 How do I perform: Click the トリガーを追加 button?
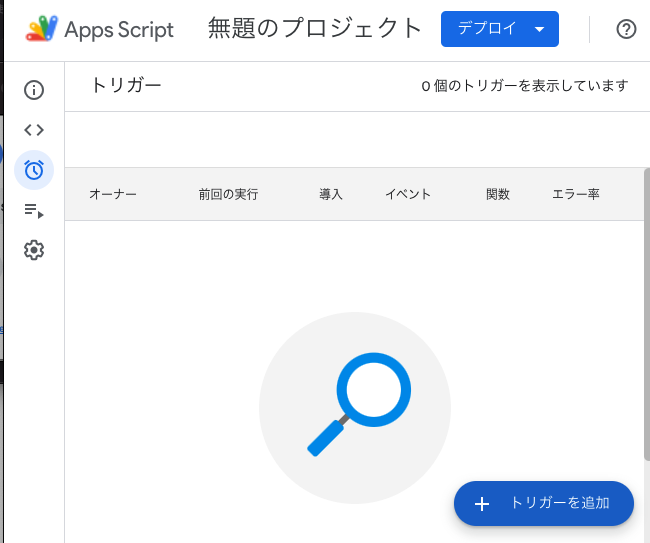544,503
